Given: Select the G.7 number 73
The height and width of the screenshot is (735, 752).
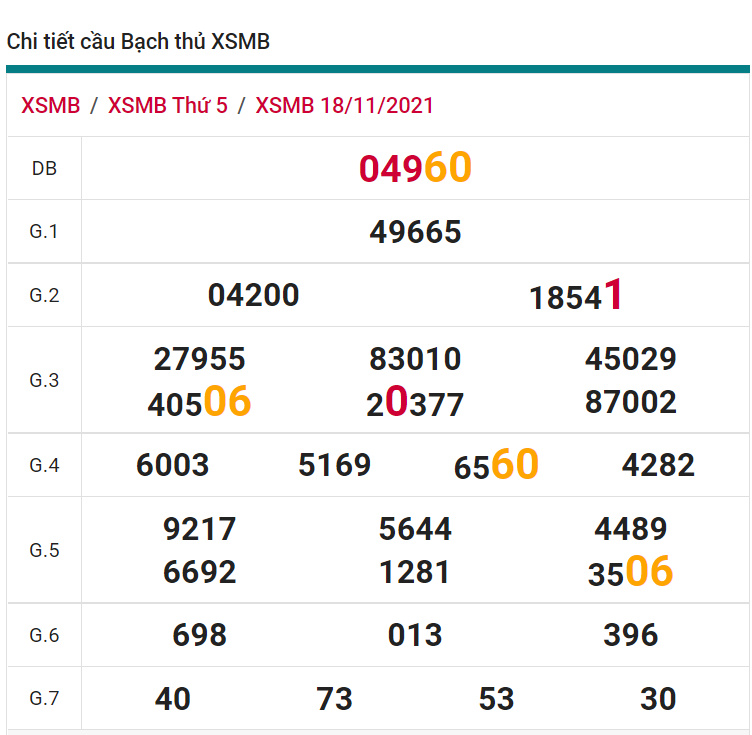Looking at the screenshot, I should point(334,699).
